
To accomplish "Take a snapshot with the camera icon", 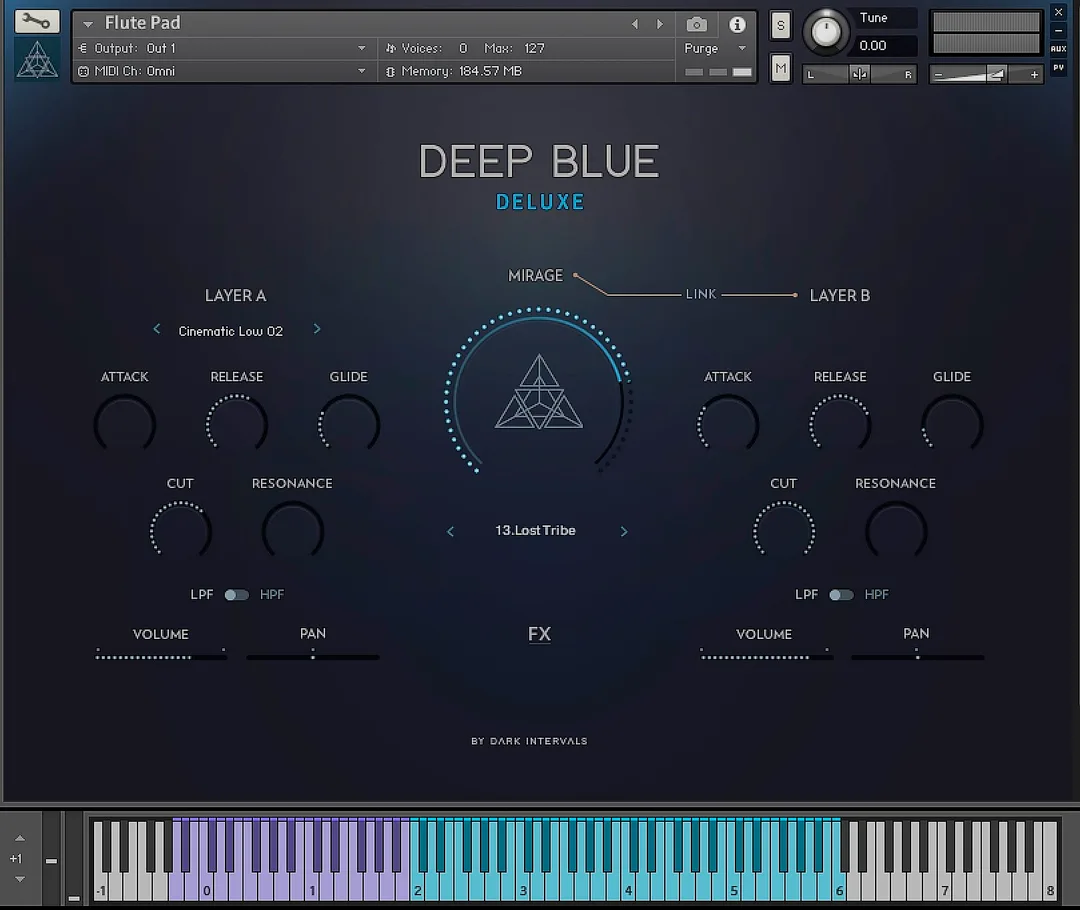I will (x=696, y=25).
